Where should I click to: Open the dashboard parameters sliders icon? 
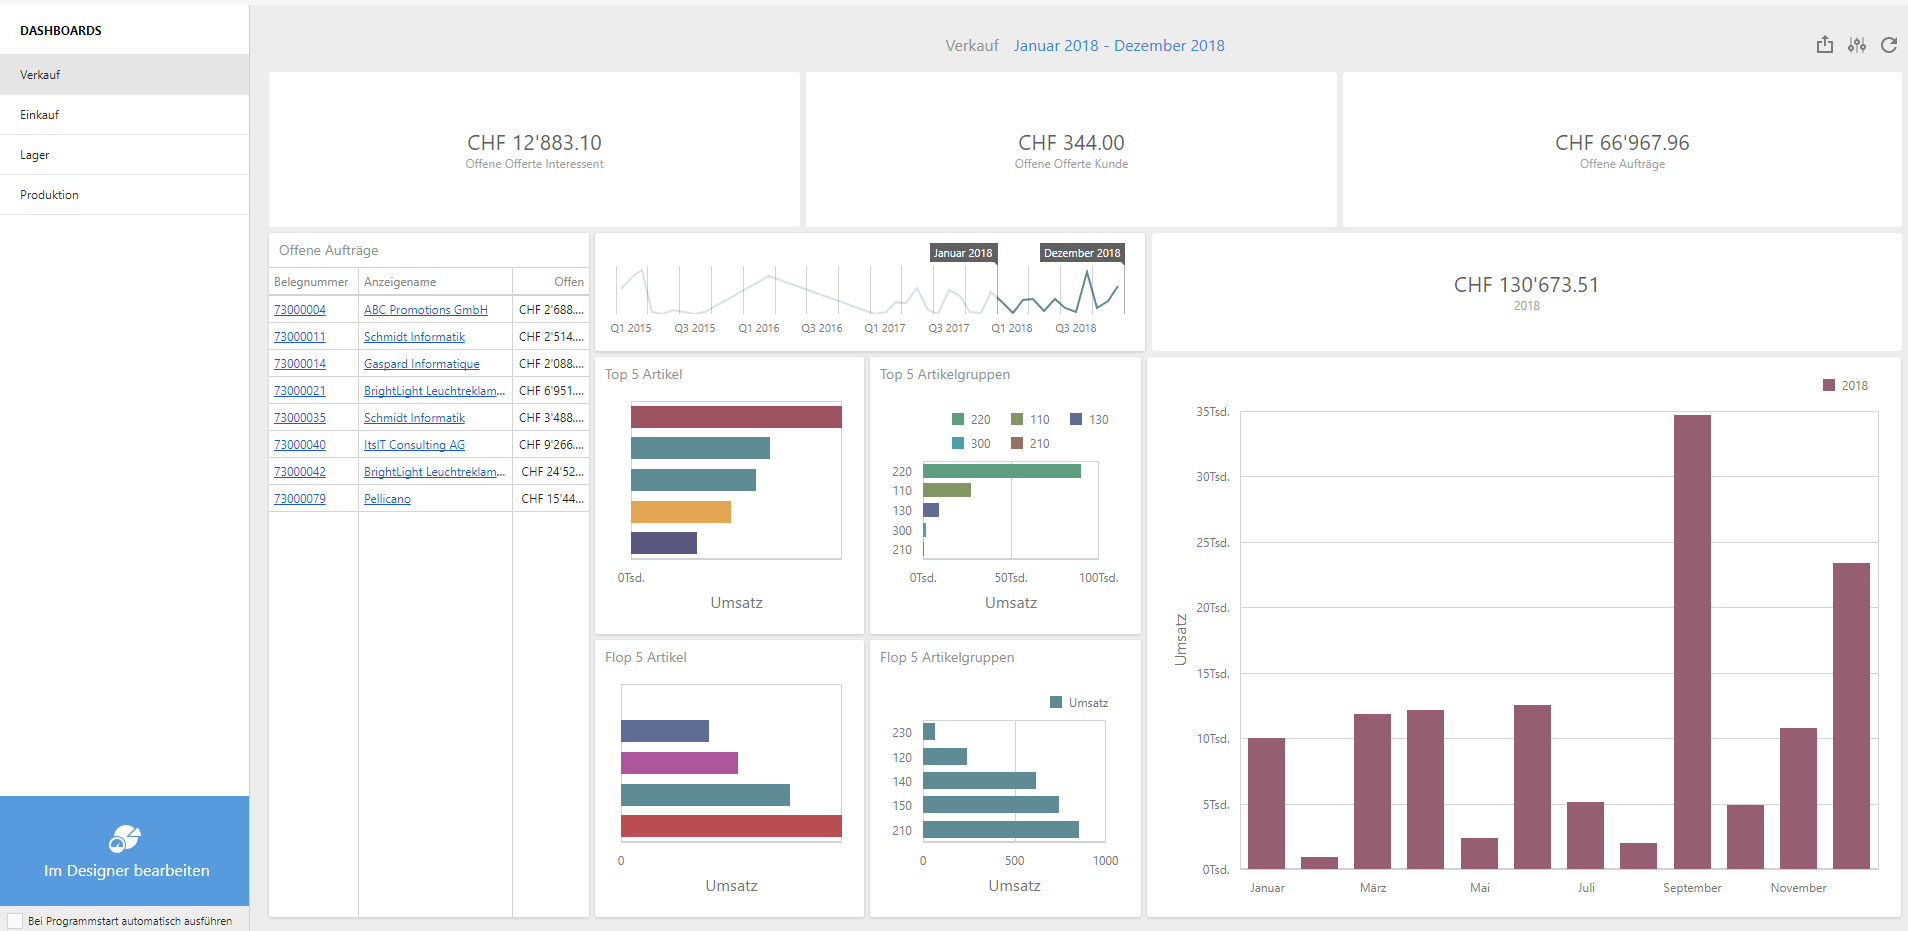click(x=1857, y=45)
